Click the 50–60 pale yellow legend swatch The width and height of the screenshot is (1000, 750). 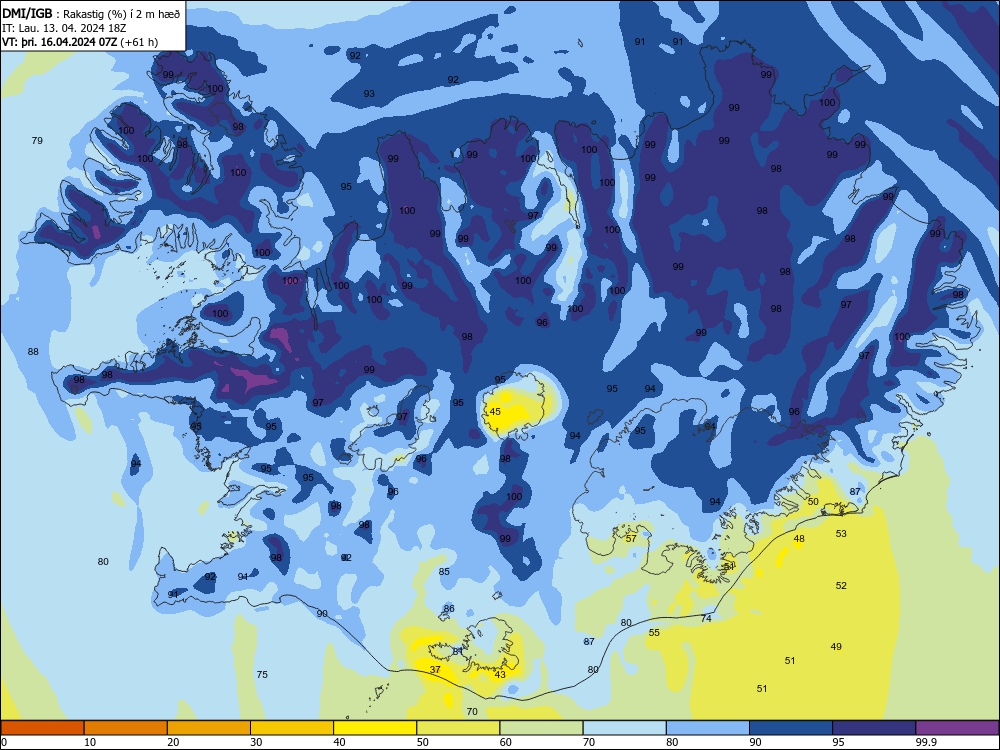[x=458, y=728]
